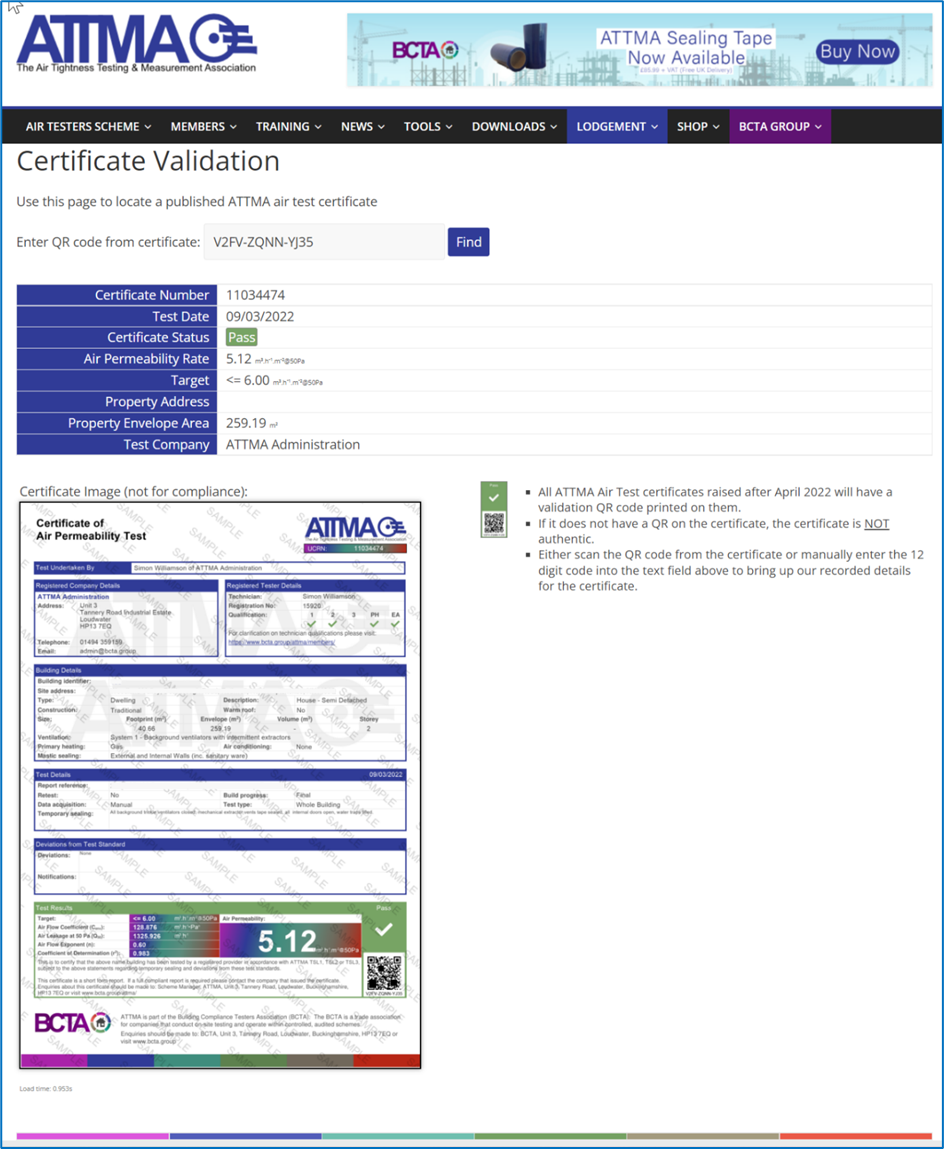
Task: Open the Training dropdown menu
Action: point(288,127)
